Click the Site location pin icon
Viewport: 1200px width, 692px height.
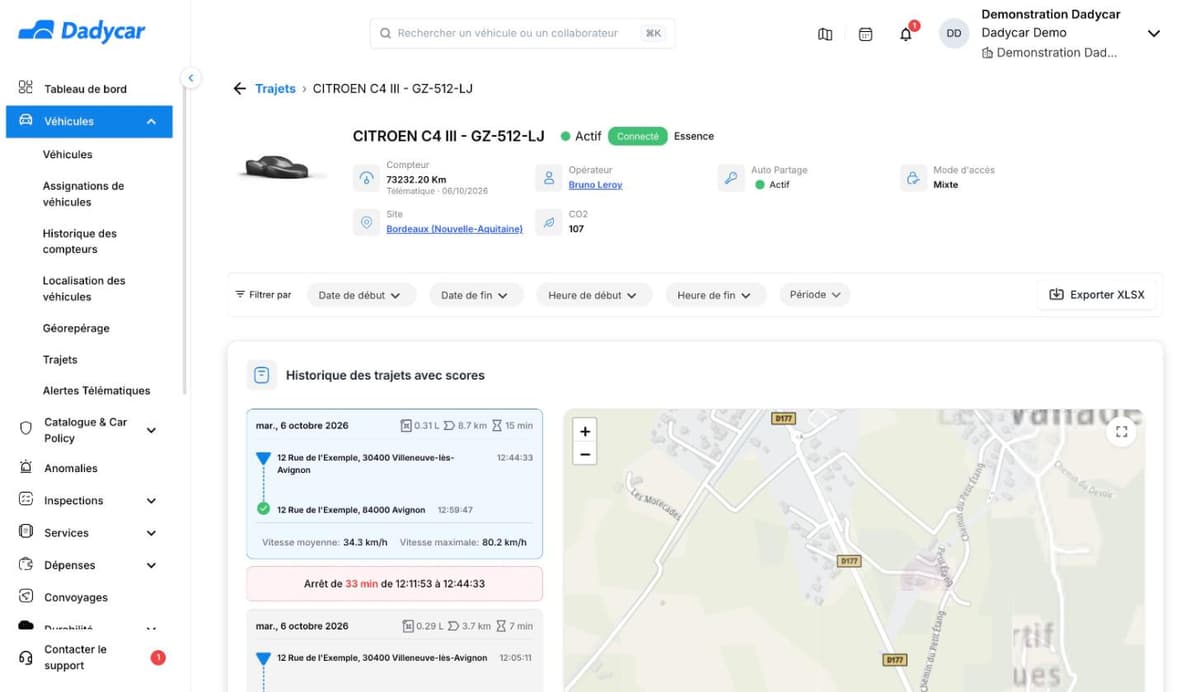tap(367, 223)
